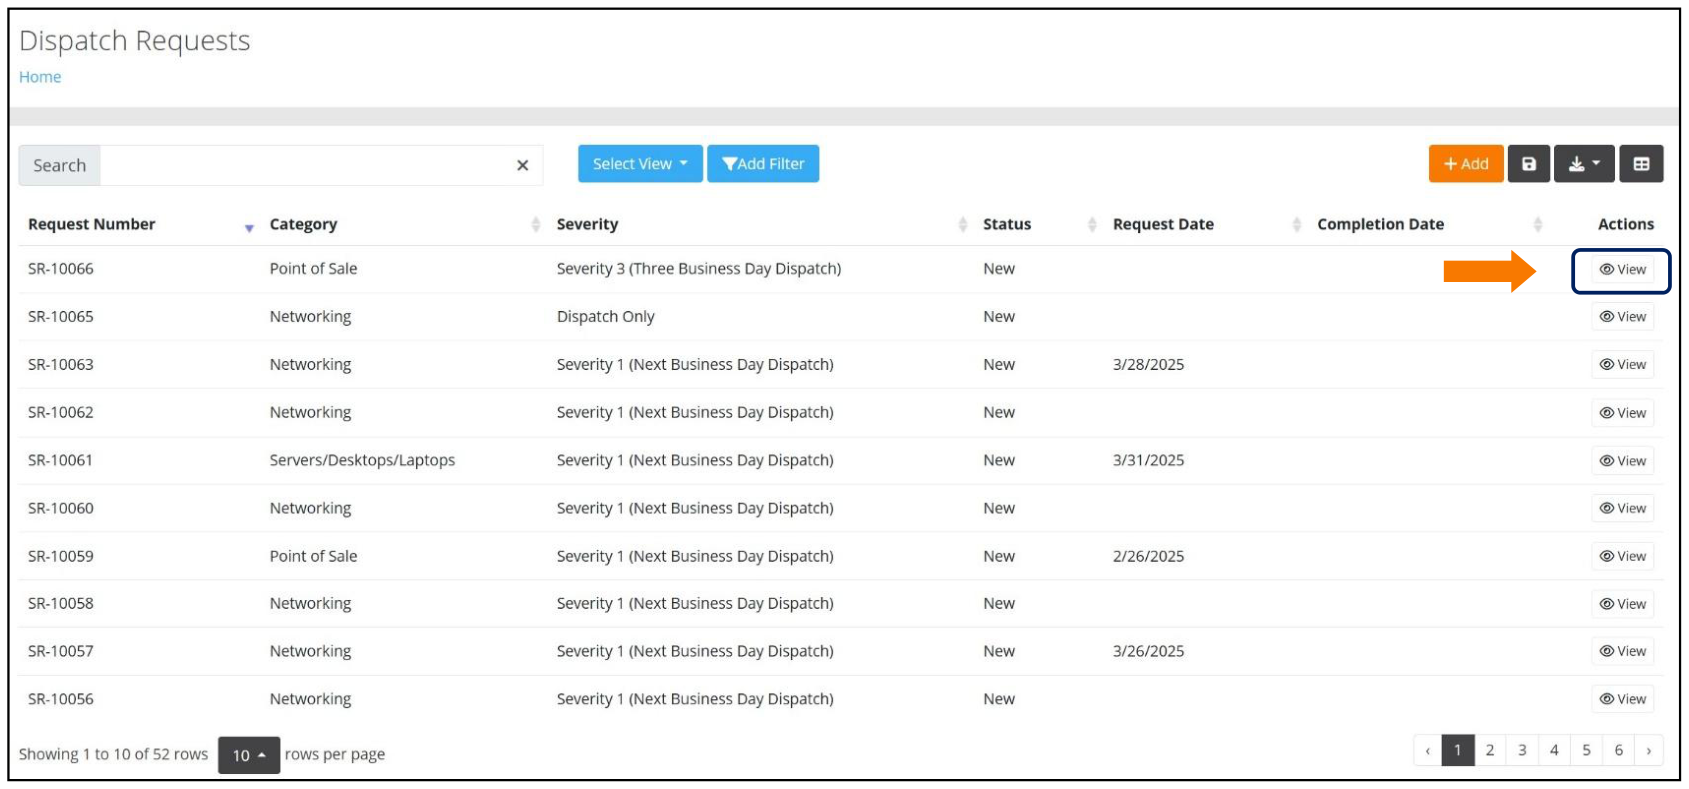Go to page 4
This screenshot has width=1689, height=789.
[1554, 750]
